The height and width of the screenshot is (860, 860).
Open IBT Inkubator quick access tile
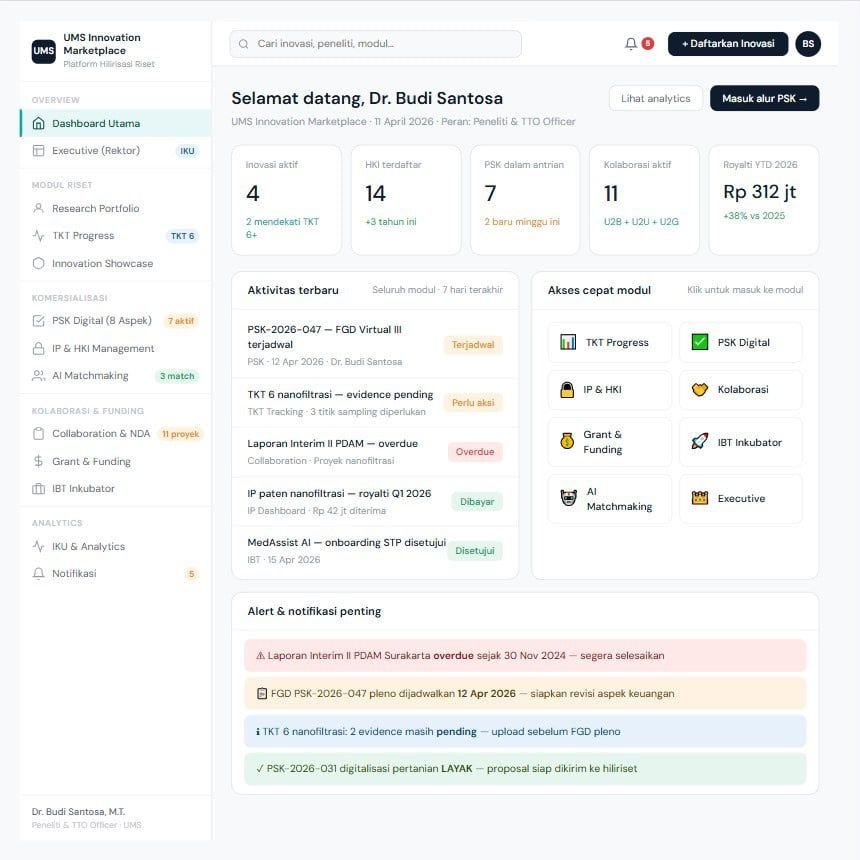[x=741, y=442]
